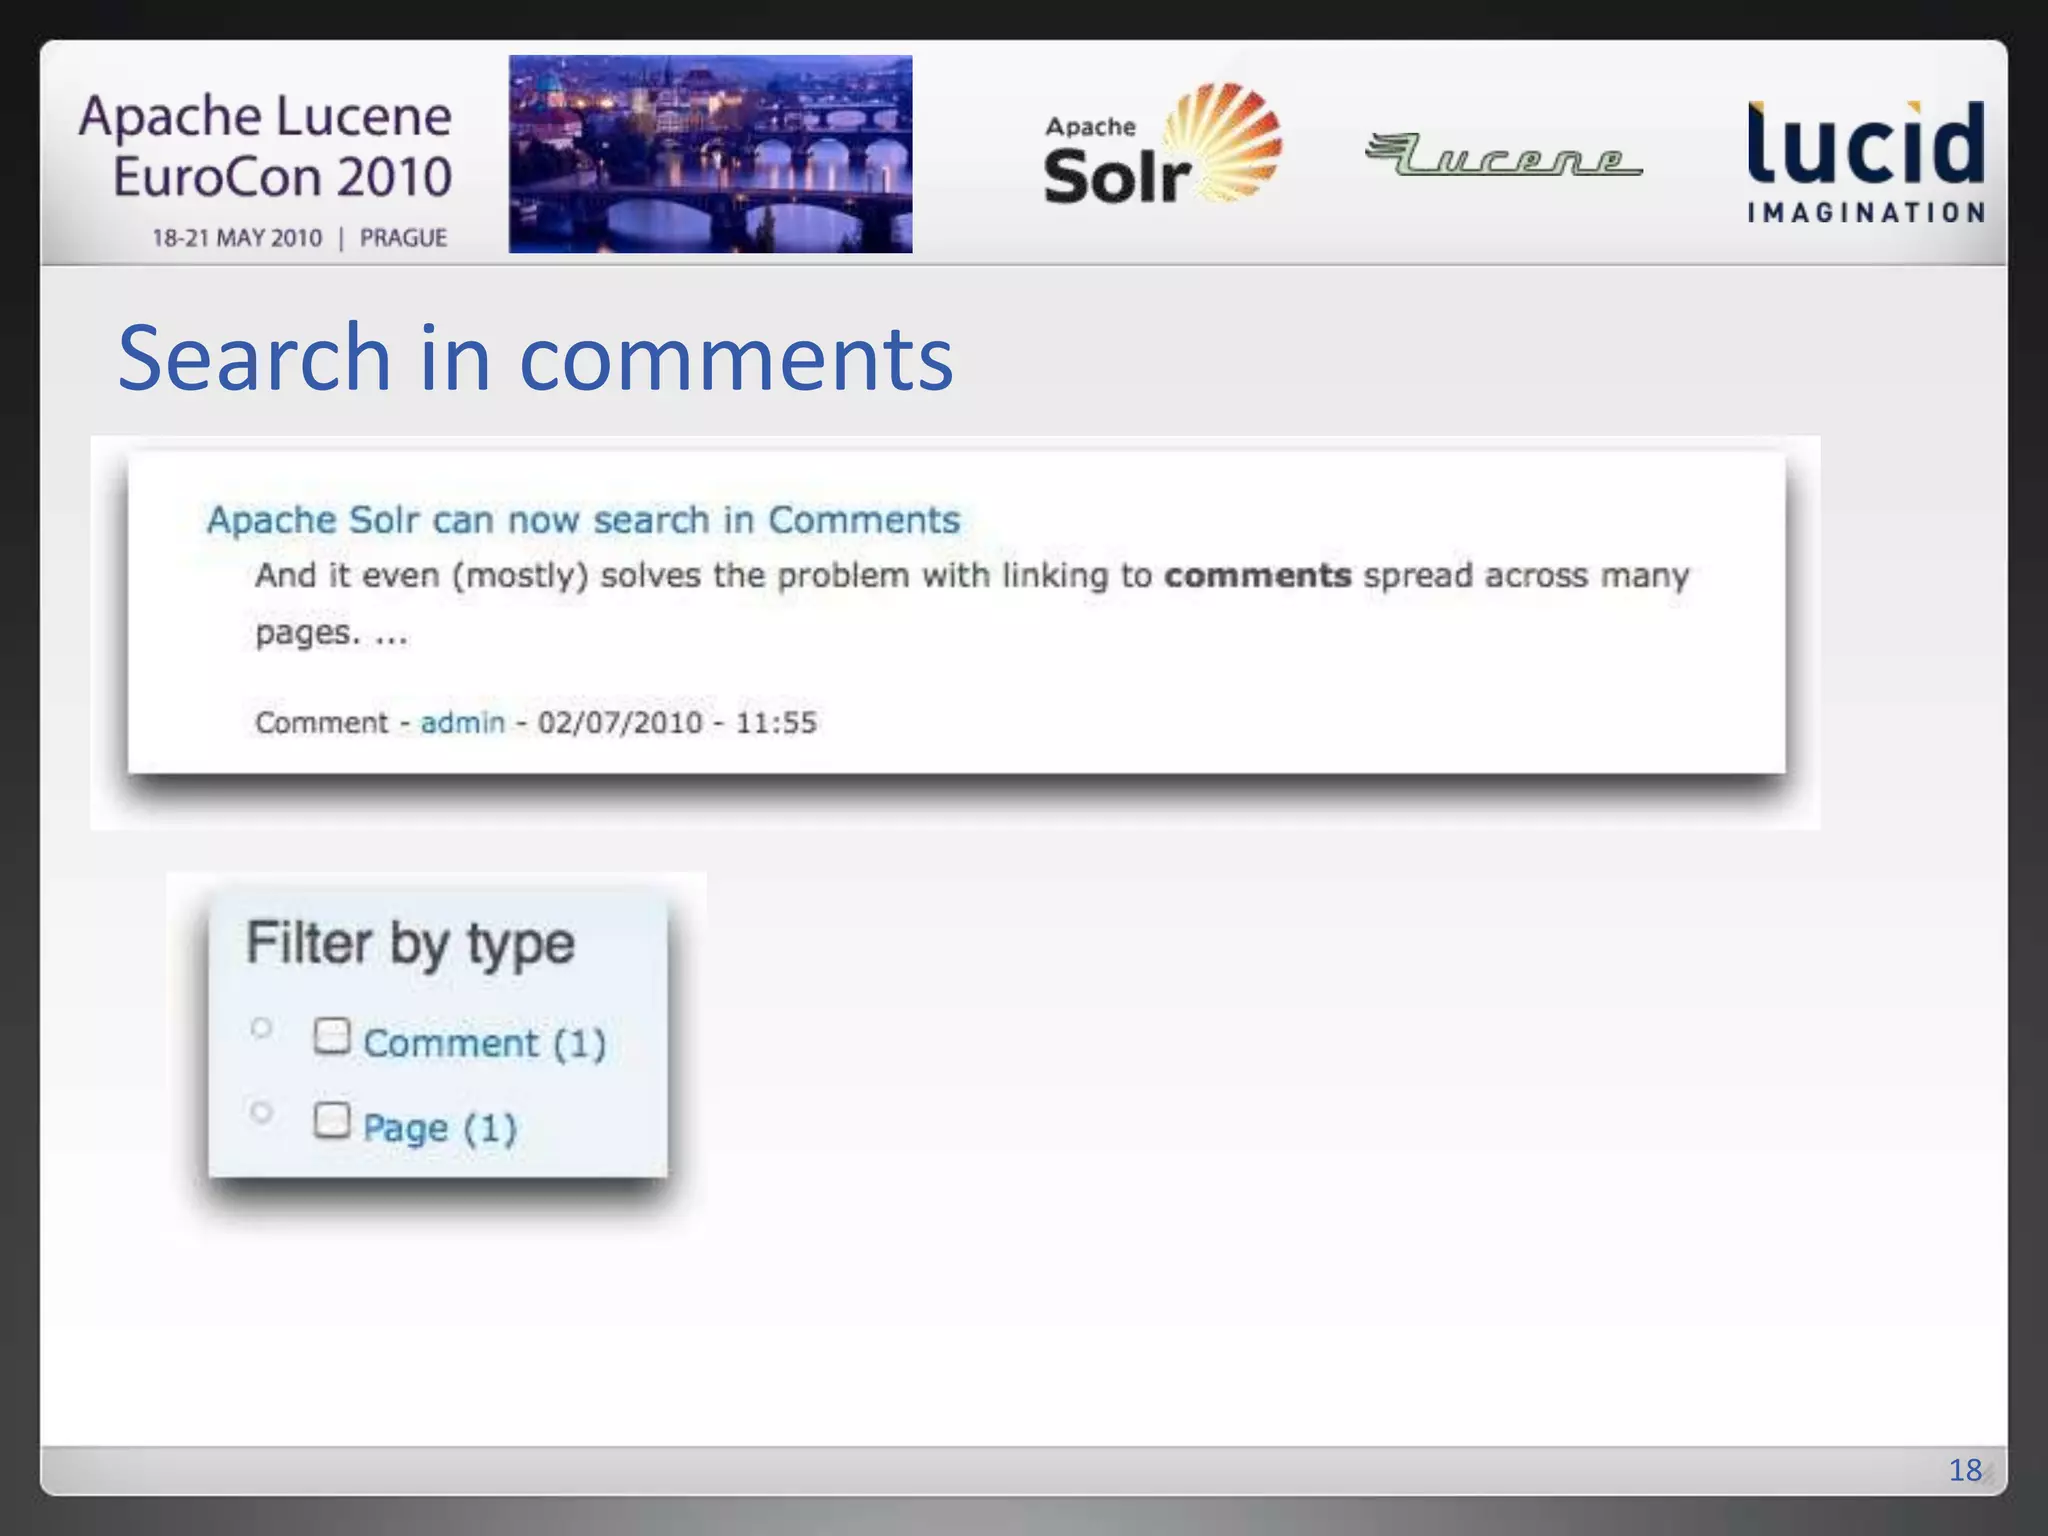
Task: Click the bullet beside Comment filter
Action: pyautogui.click(x=261, y=1027)
